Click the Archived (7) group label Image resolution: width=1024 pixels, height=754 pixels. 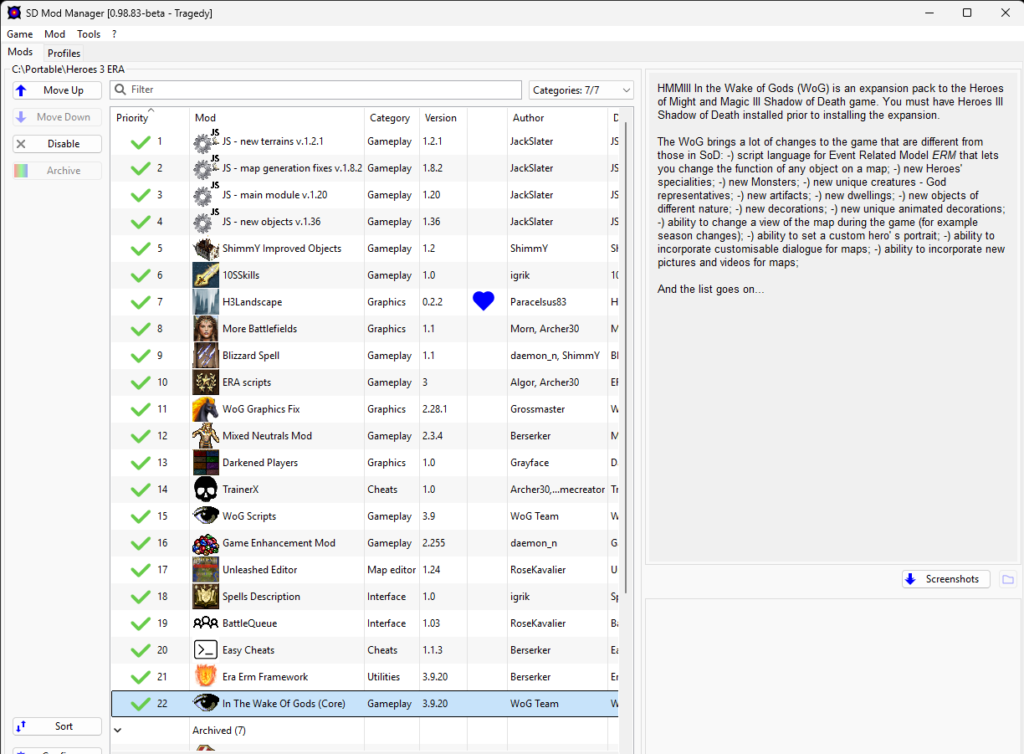tap(219, 730)
